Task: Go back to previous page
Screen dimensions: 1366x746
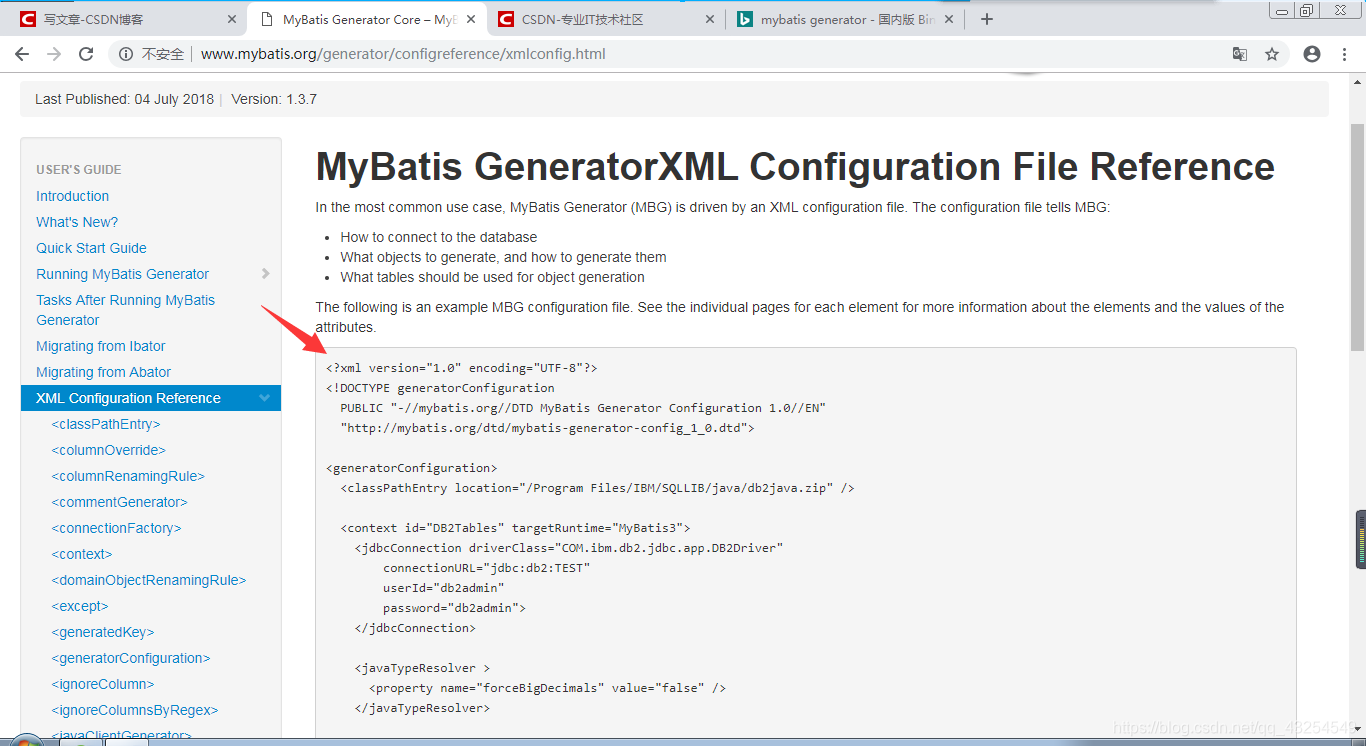Action: (x=22, y=54)
